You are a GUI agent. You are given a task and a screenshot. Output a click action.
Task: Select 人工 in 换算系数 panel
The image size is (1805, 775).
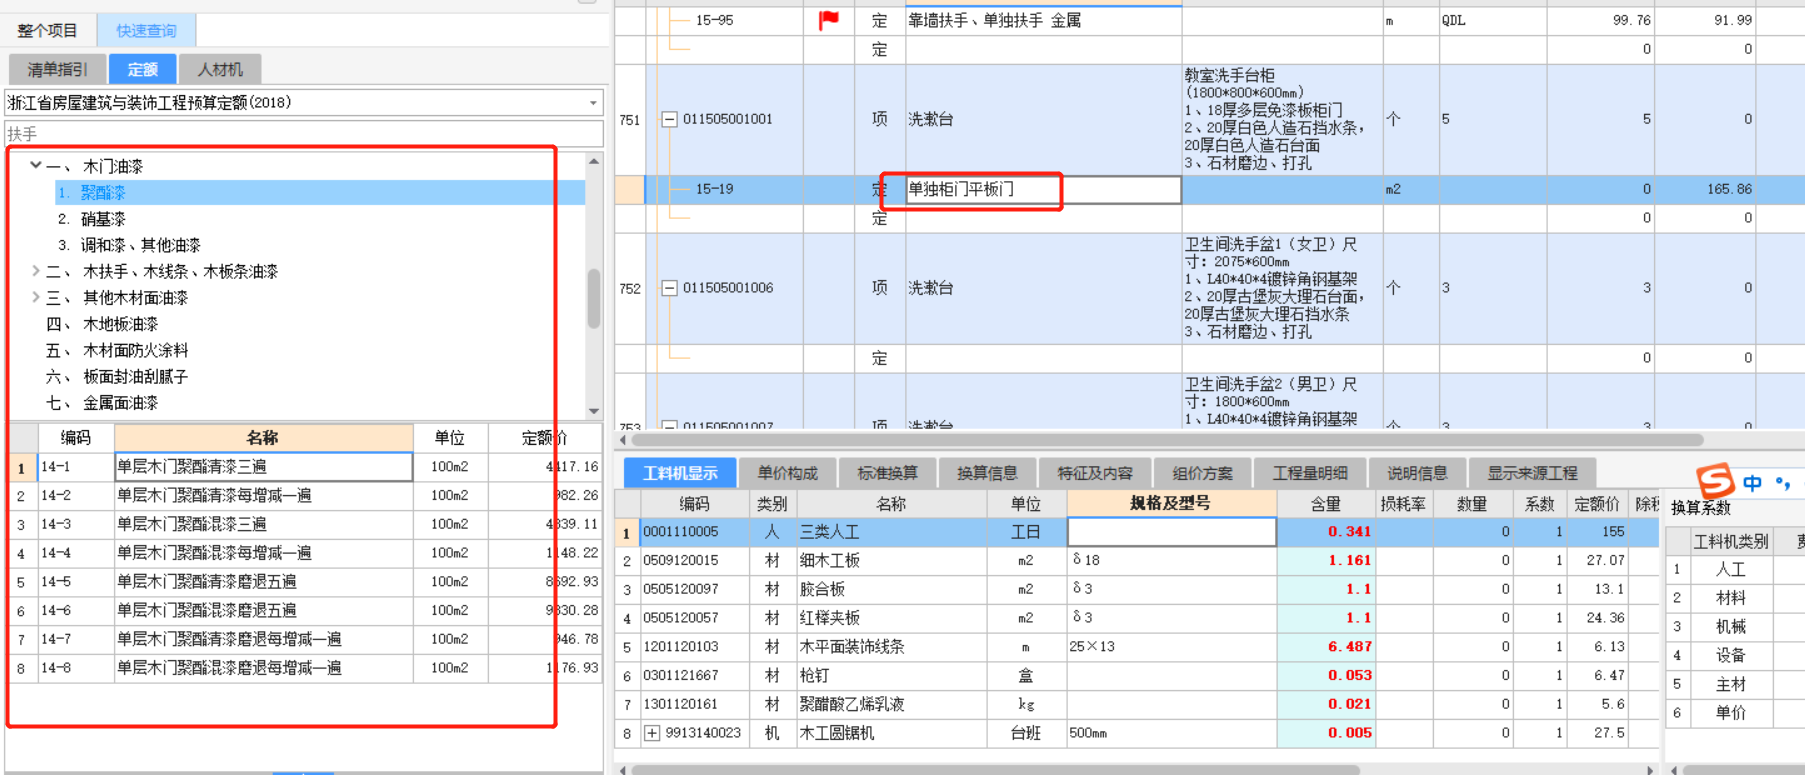point(1730,570)
